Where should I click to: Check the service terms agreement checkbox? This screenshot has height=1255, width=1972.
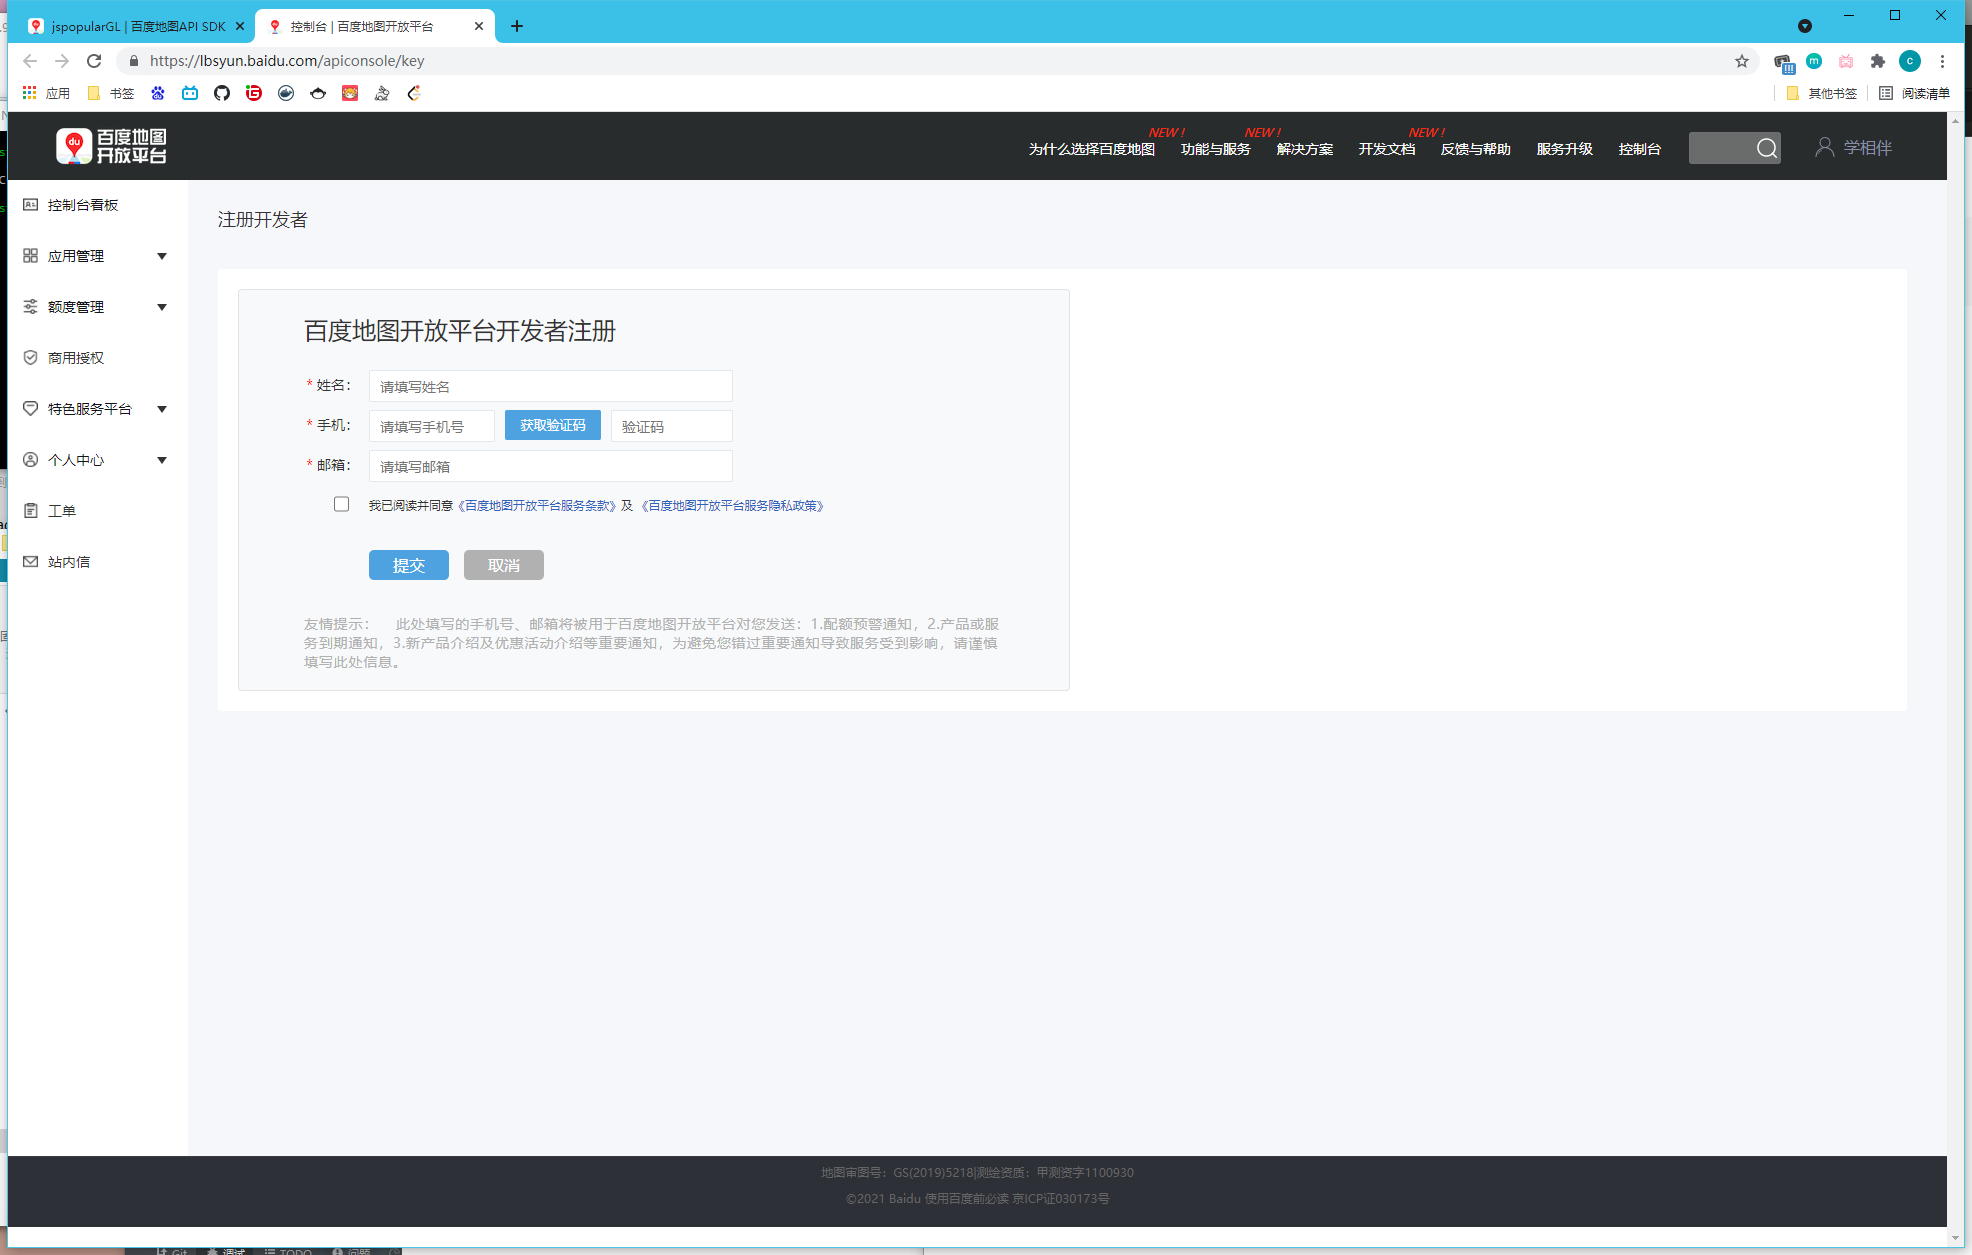click(x=342, y=504)
